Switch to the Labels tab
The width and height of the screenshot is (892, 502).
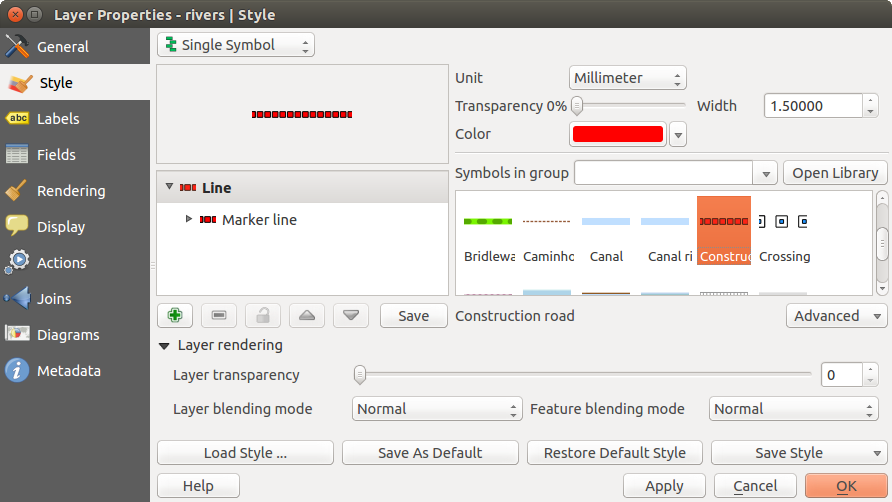coord(58,119)
